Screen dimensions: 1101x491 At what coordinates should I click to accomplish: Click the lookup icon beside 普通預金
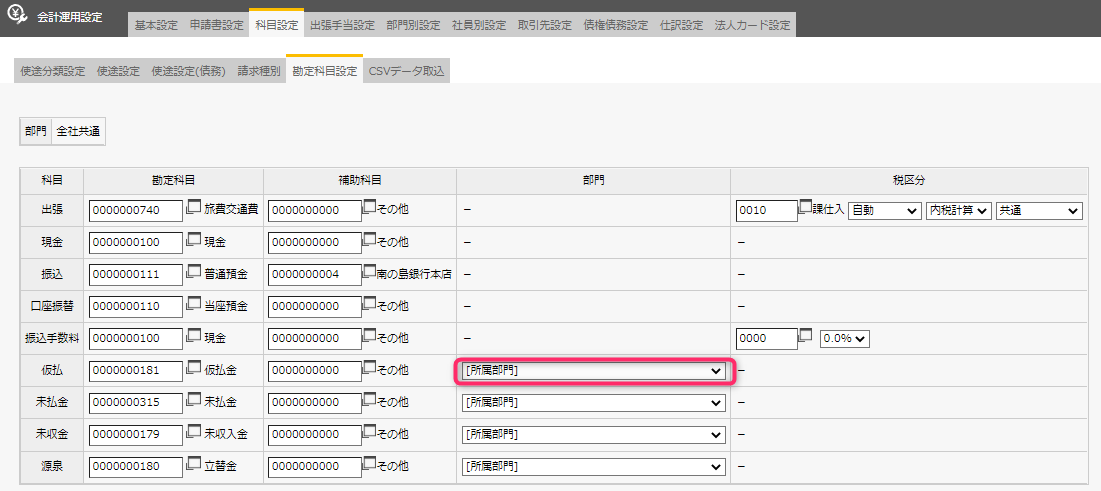pos(194,272)
